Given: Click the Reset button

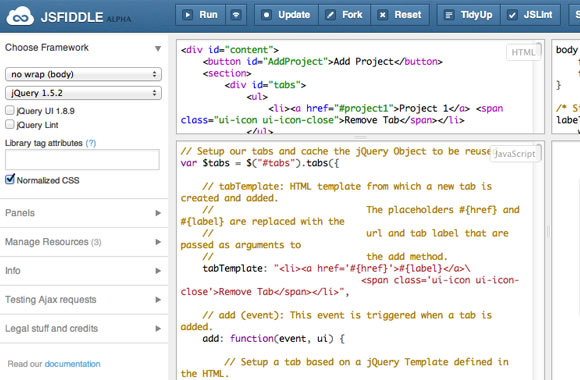Looking at the screenshot, I should click(400, 15).
